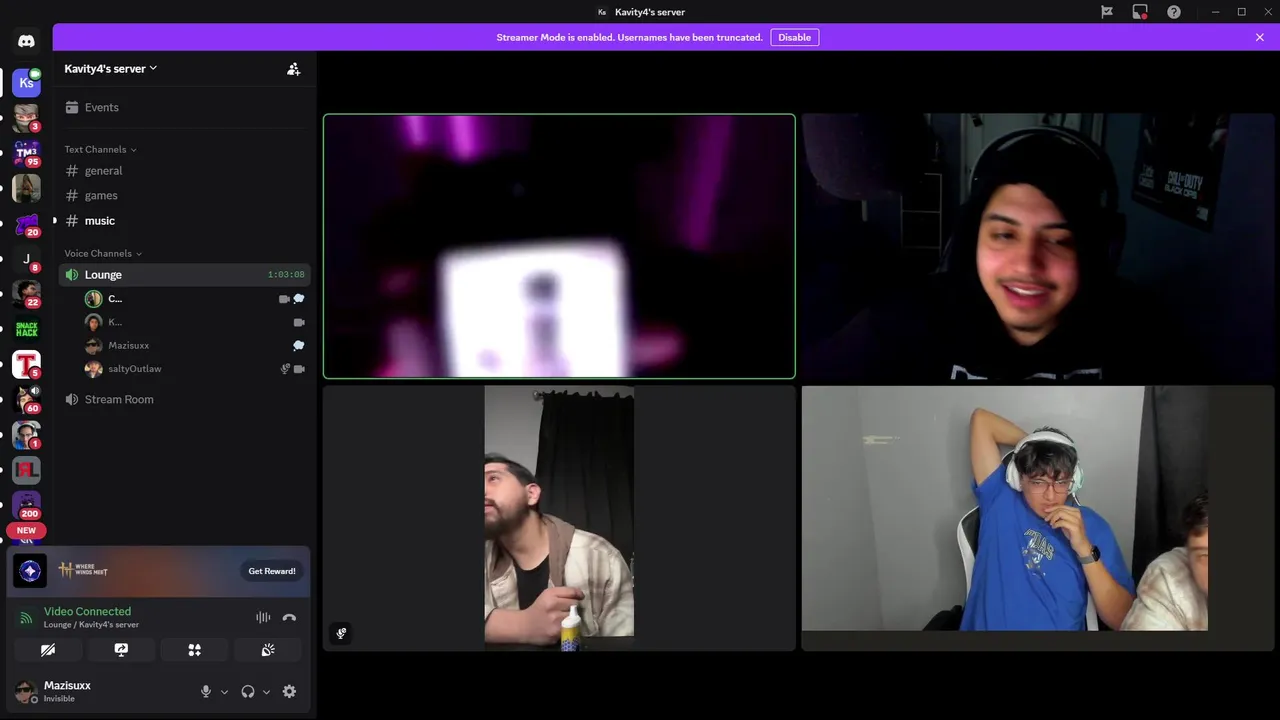Select user C... in Lounge

195,299
